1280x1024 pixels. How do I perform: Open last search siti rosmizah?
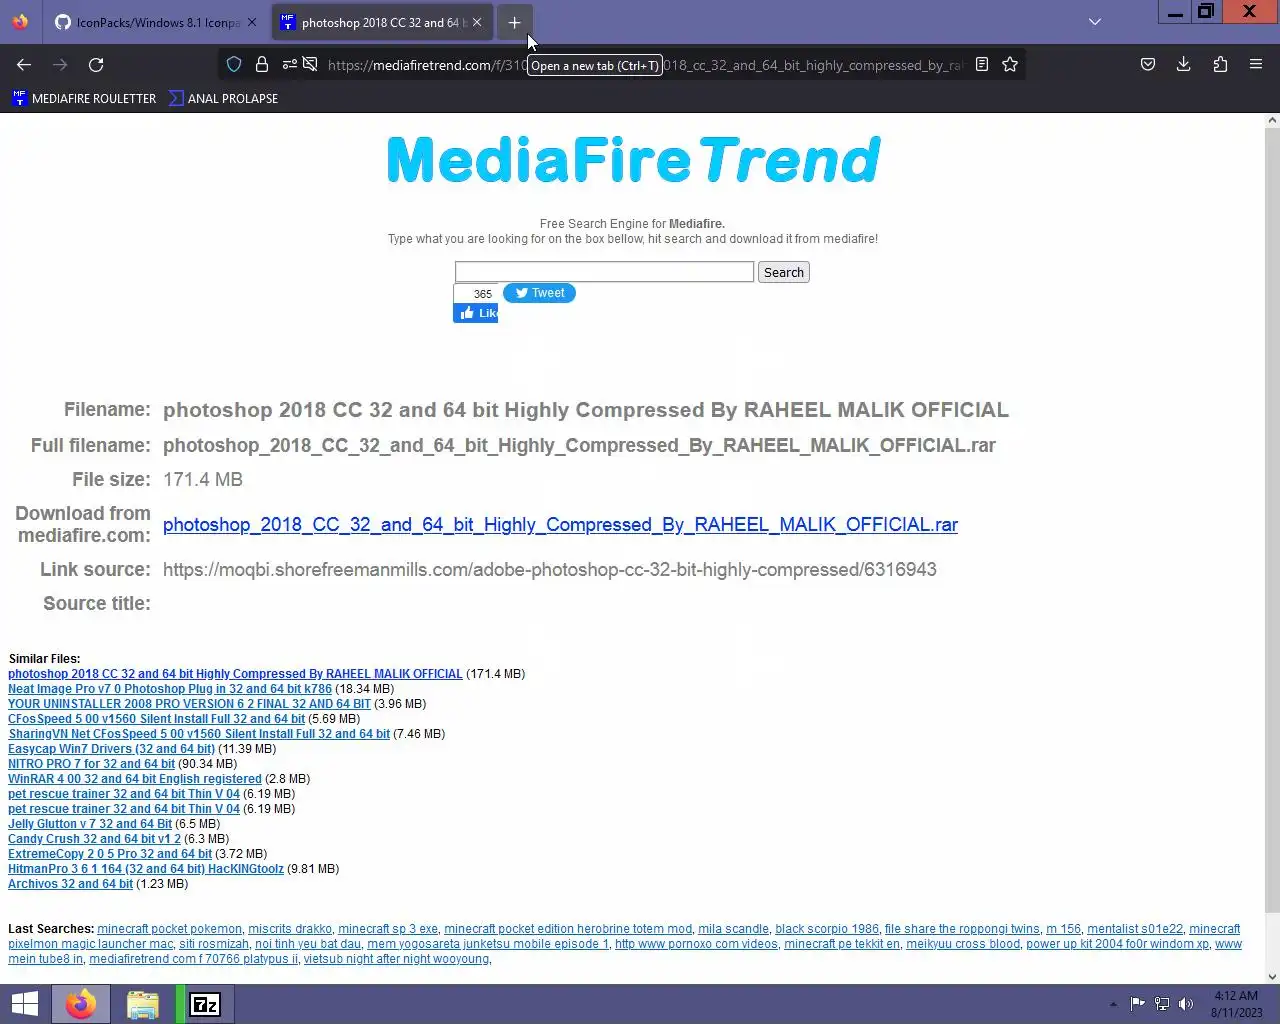click(x=214, y=944)
